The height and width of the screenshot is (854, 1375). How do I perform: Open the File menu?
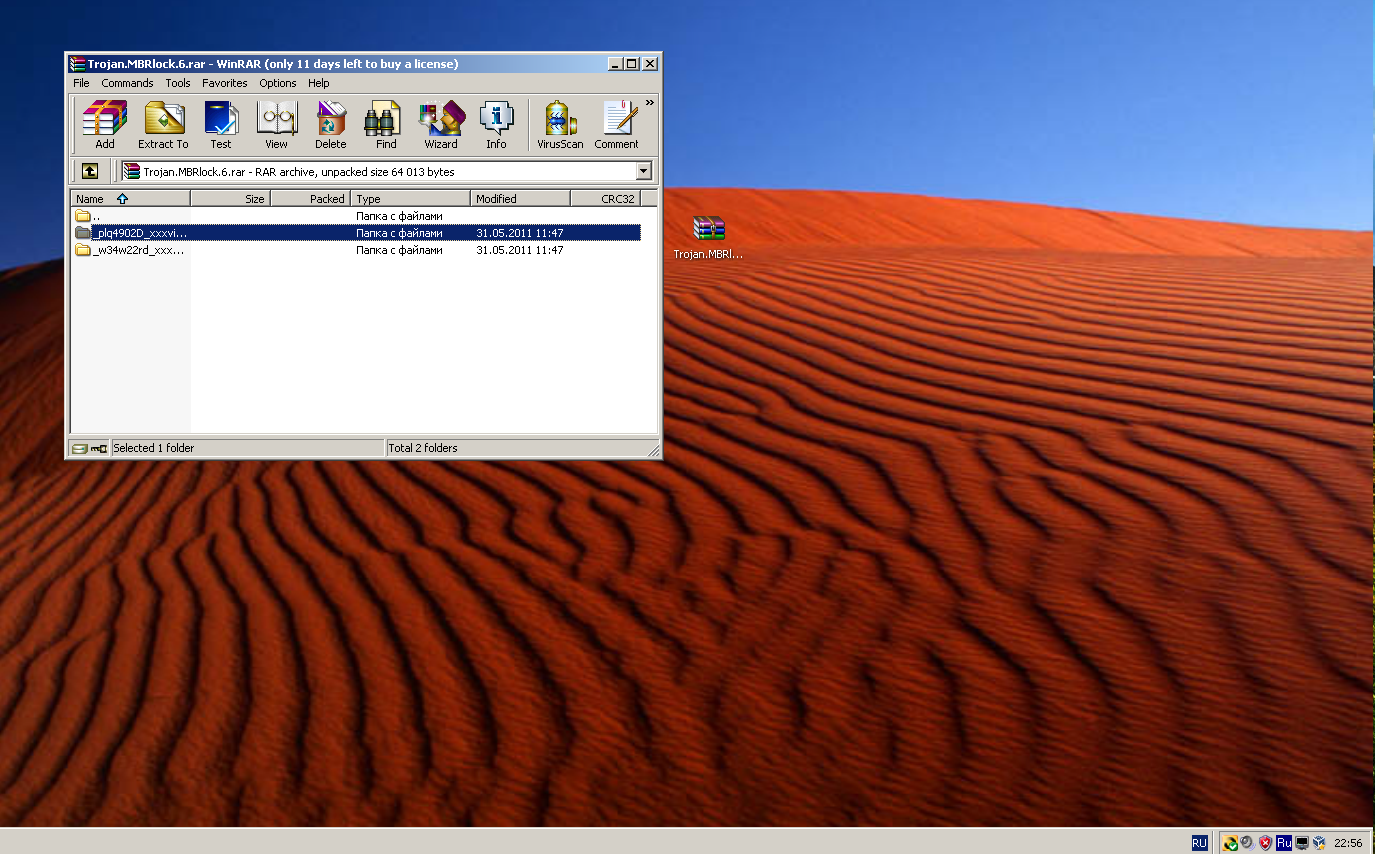(x=81, y=83)
